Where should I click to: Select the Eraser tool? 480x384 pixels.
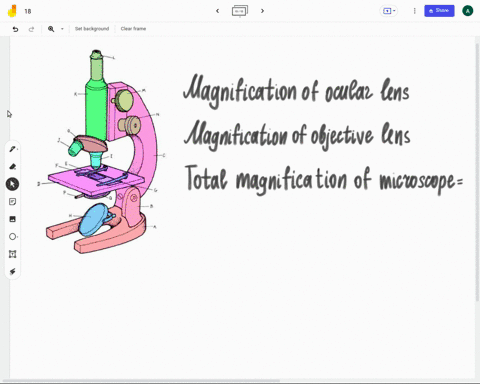[13, 166]
